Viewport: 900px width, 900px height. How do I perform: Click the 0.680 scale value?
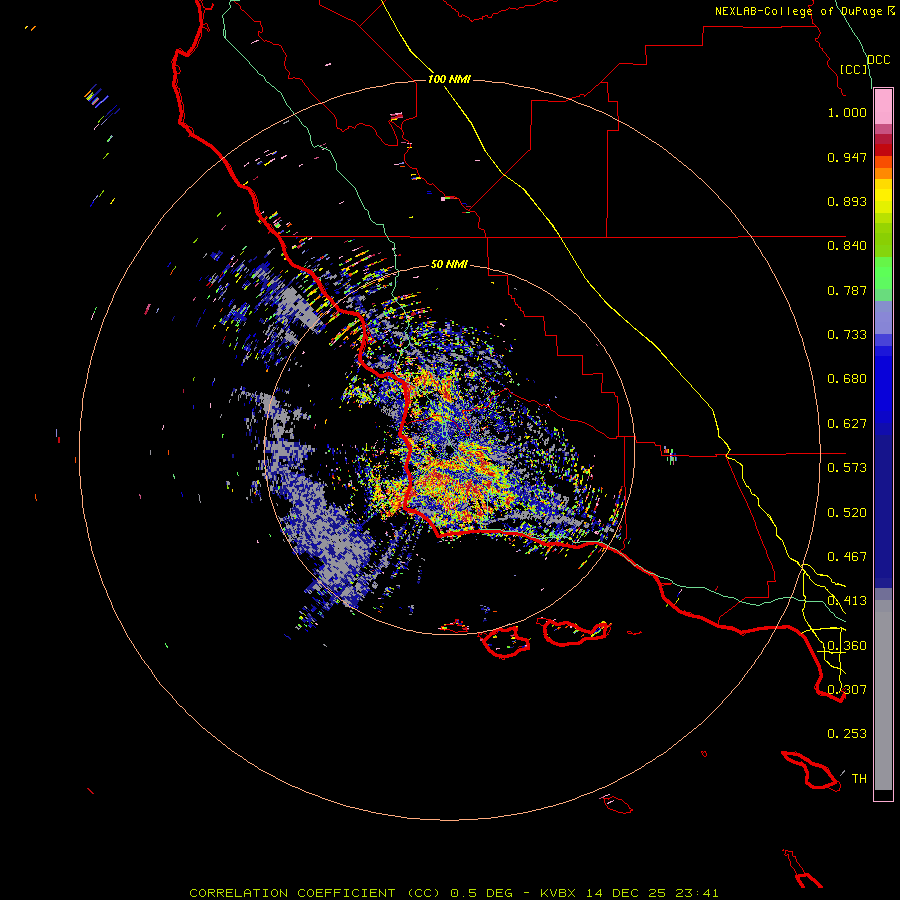pos(847,379)
